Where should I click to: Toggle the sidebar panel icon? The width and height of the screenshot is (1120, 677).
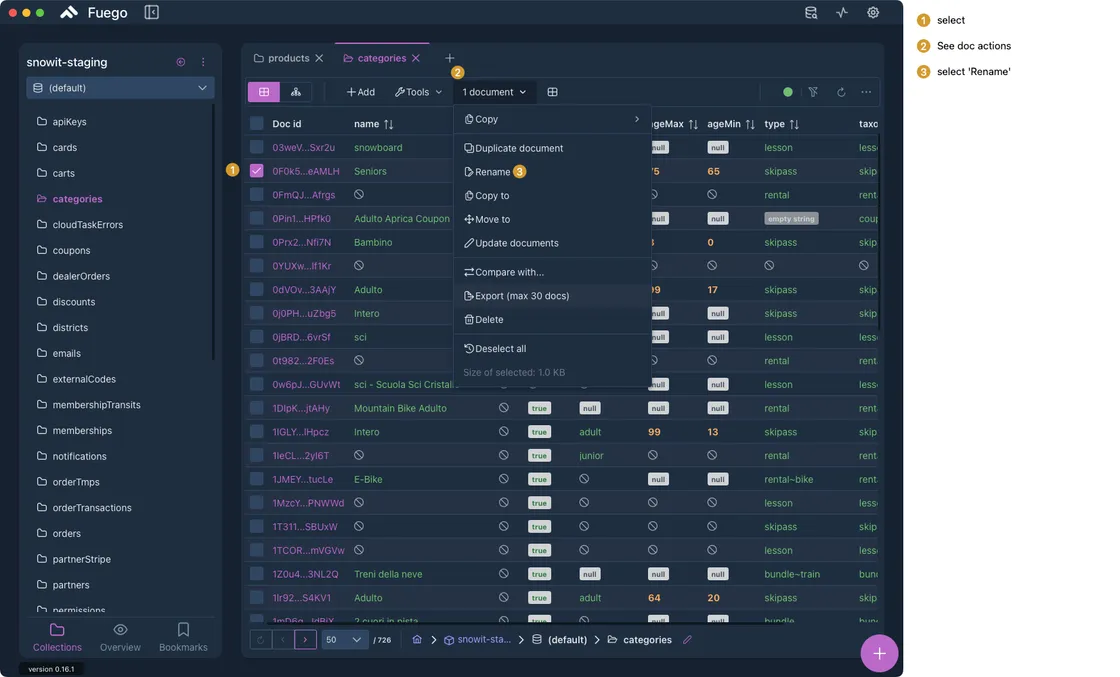coord(151,12)
